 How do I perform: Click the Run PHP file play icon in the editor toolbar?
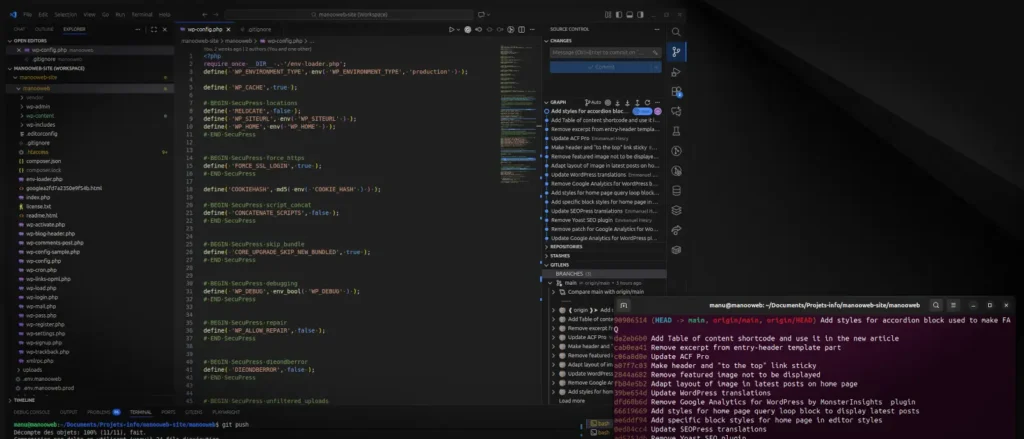pos(451,29)
